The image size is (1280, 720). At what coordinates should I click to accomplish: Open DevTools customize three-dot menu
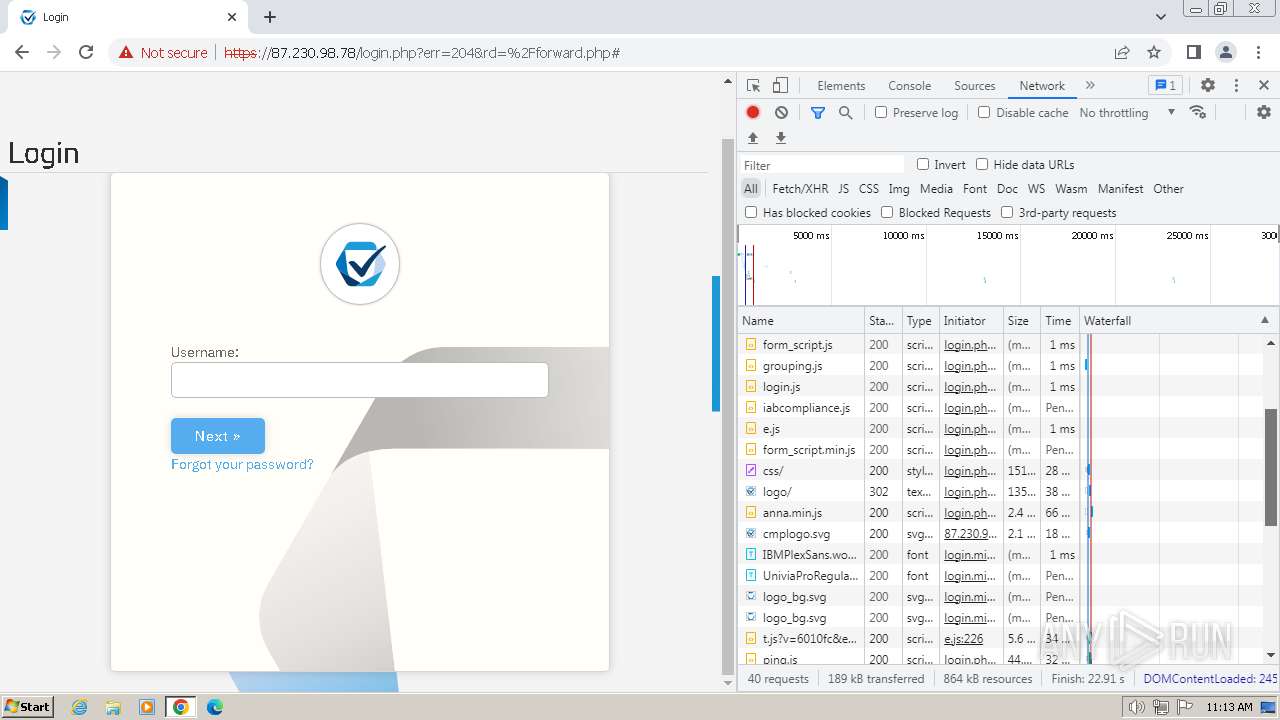tap(1236, 86)
